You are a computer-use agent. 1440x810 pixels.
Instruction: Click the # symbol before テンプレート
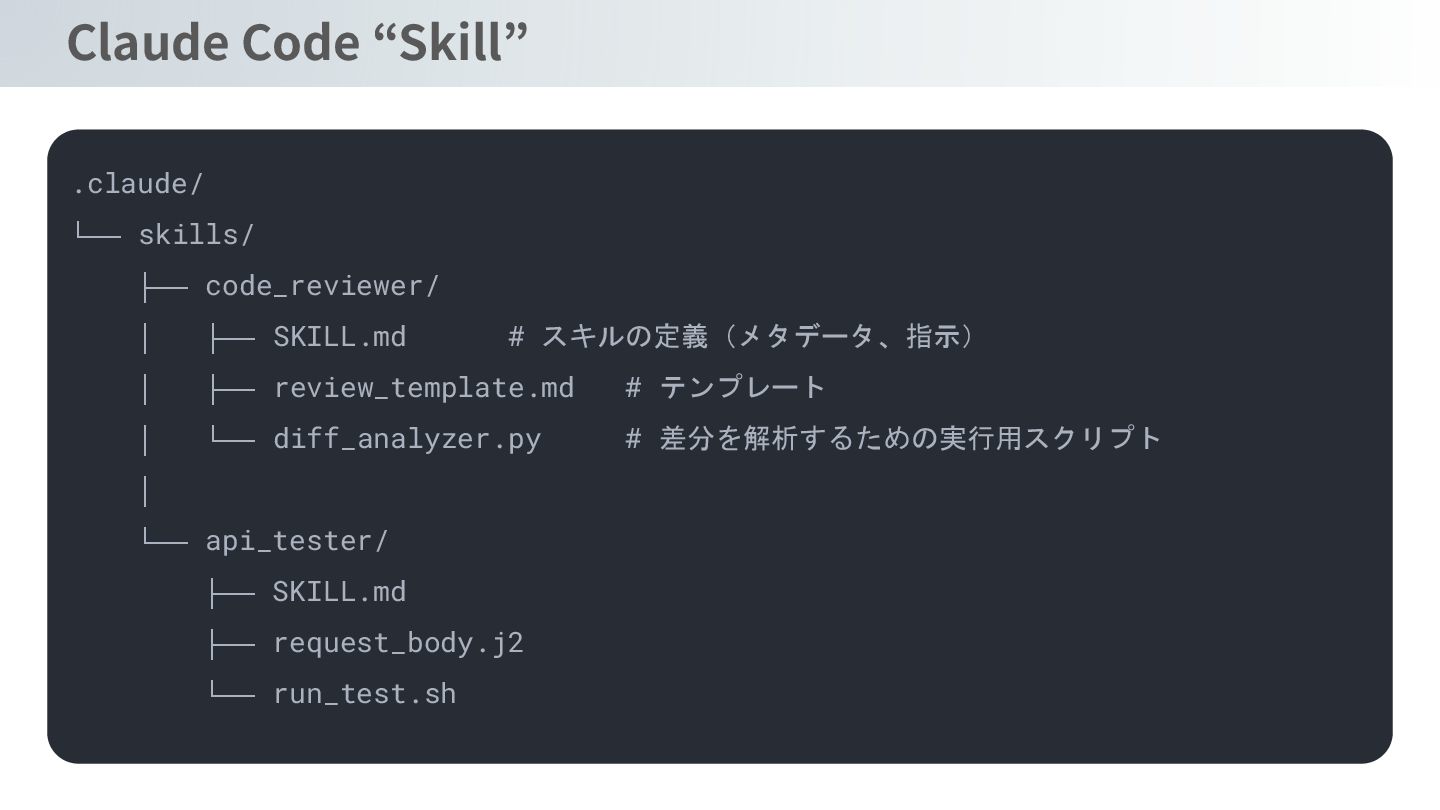click(x=633, y=388)
